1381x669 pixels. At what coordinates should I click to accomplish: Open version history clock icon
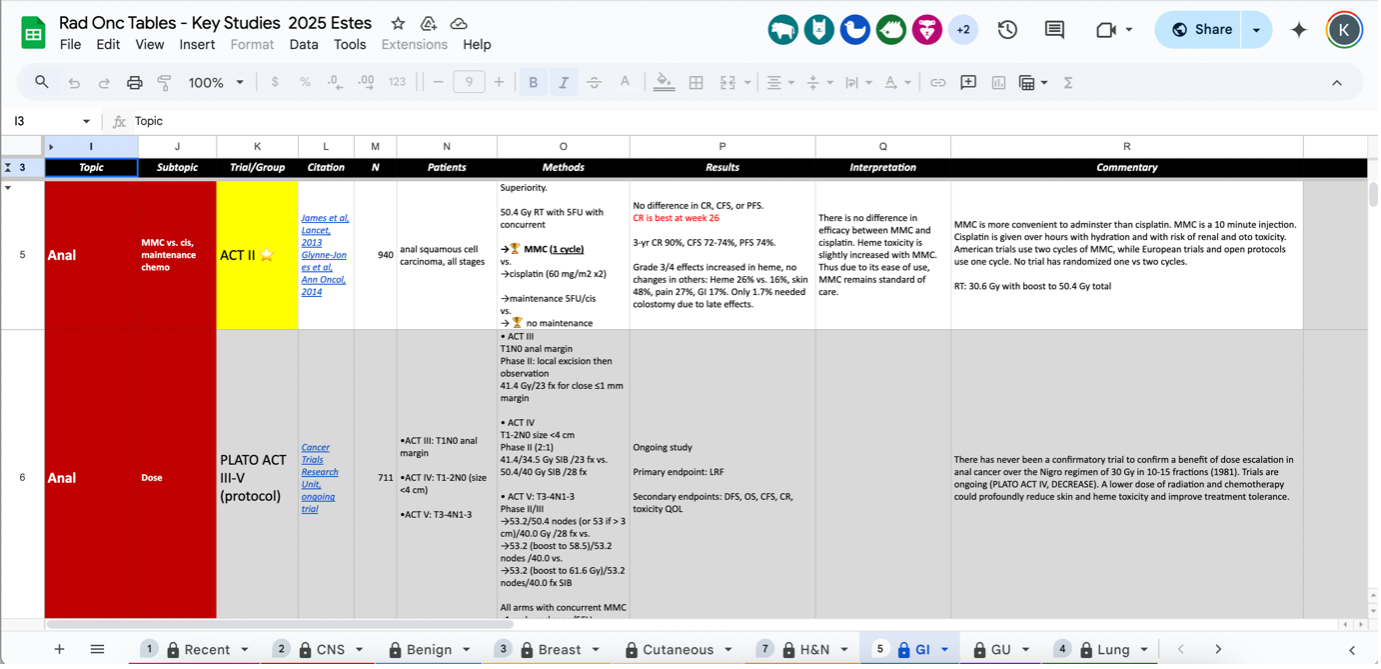[1007, 30]
